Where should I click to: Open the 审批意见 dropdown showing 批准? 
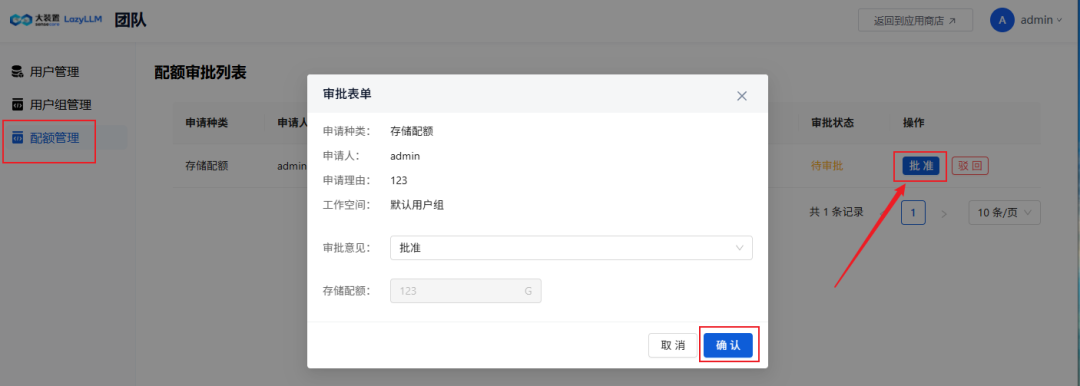571,248
